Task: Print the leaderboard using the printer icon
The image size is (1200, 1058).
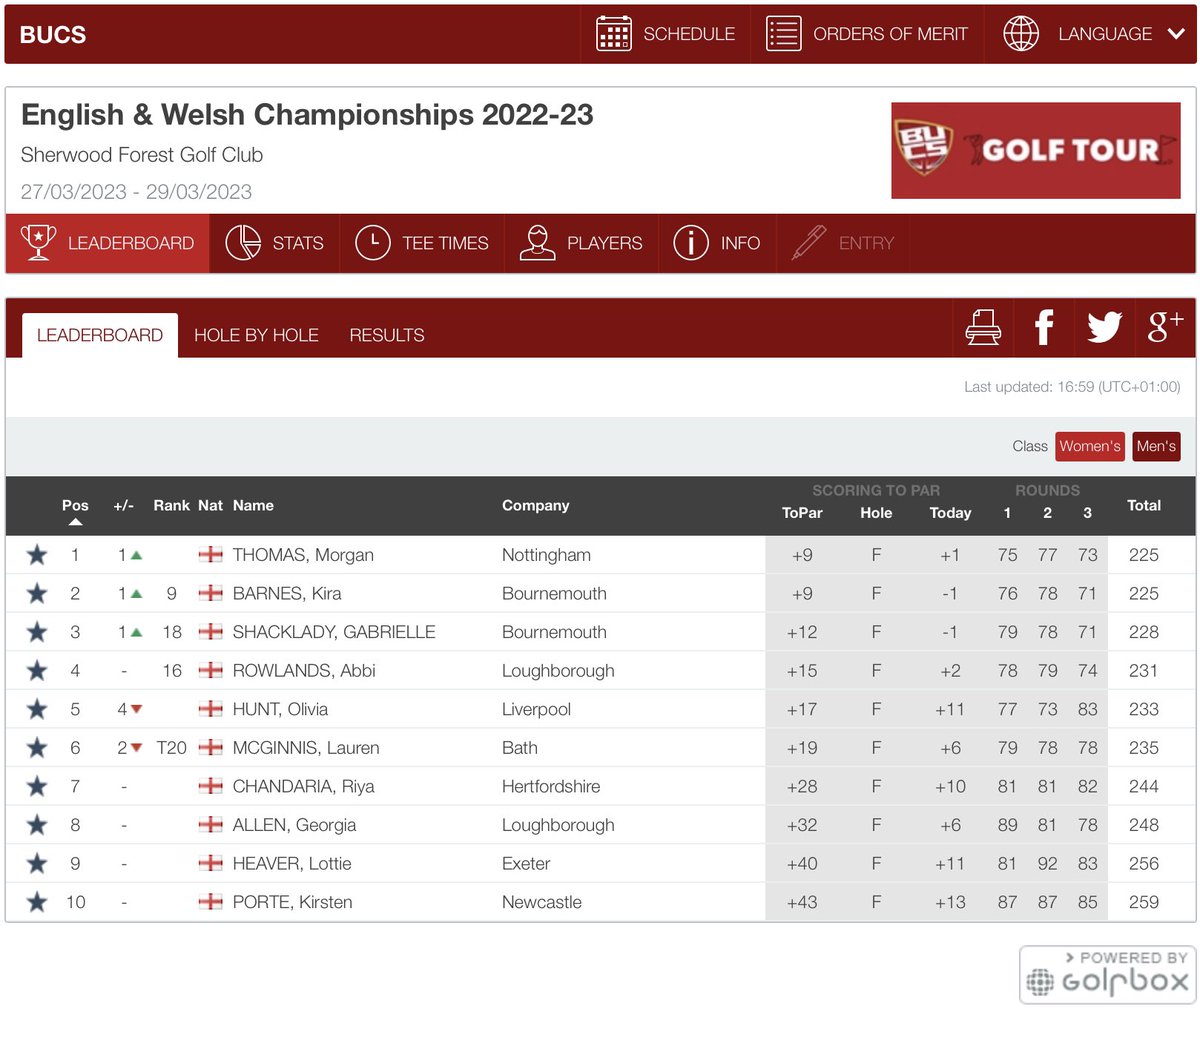Action: (x=983, y=327)
